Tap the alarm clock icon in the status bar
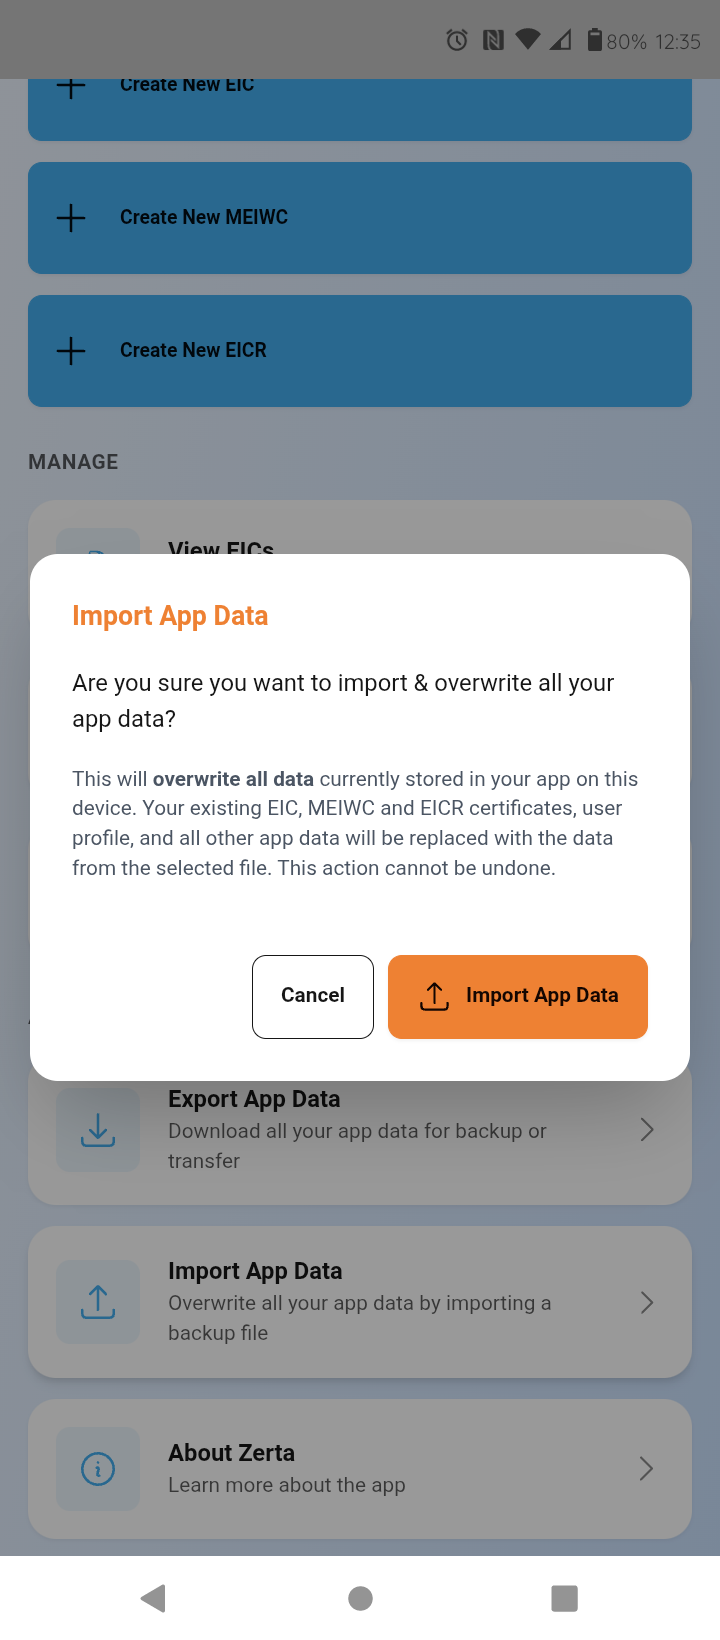Image resolution: width=720 pixels, height=1640 pixels. 456,40
